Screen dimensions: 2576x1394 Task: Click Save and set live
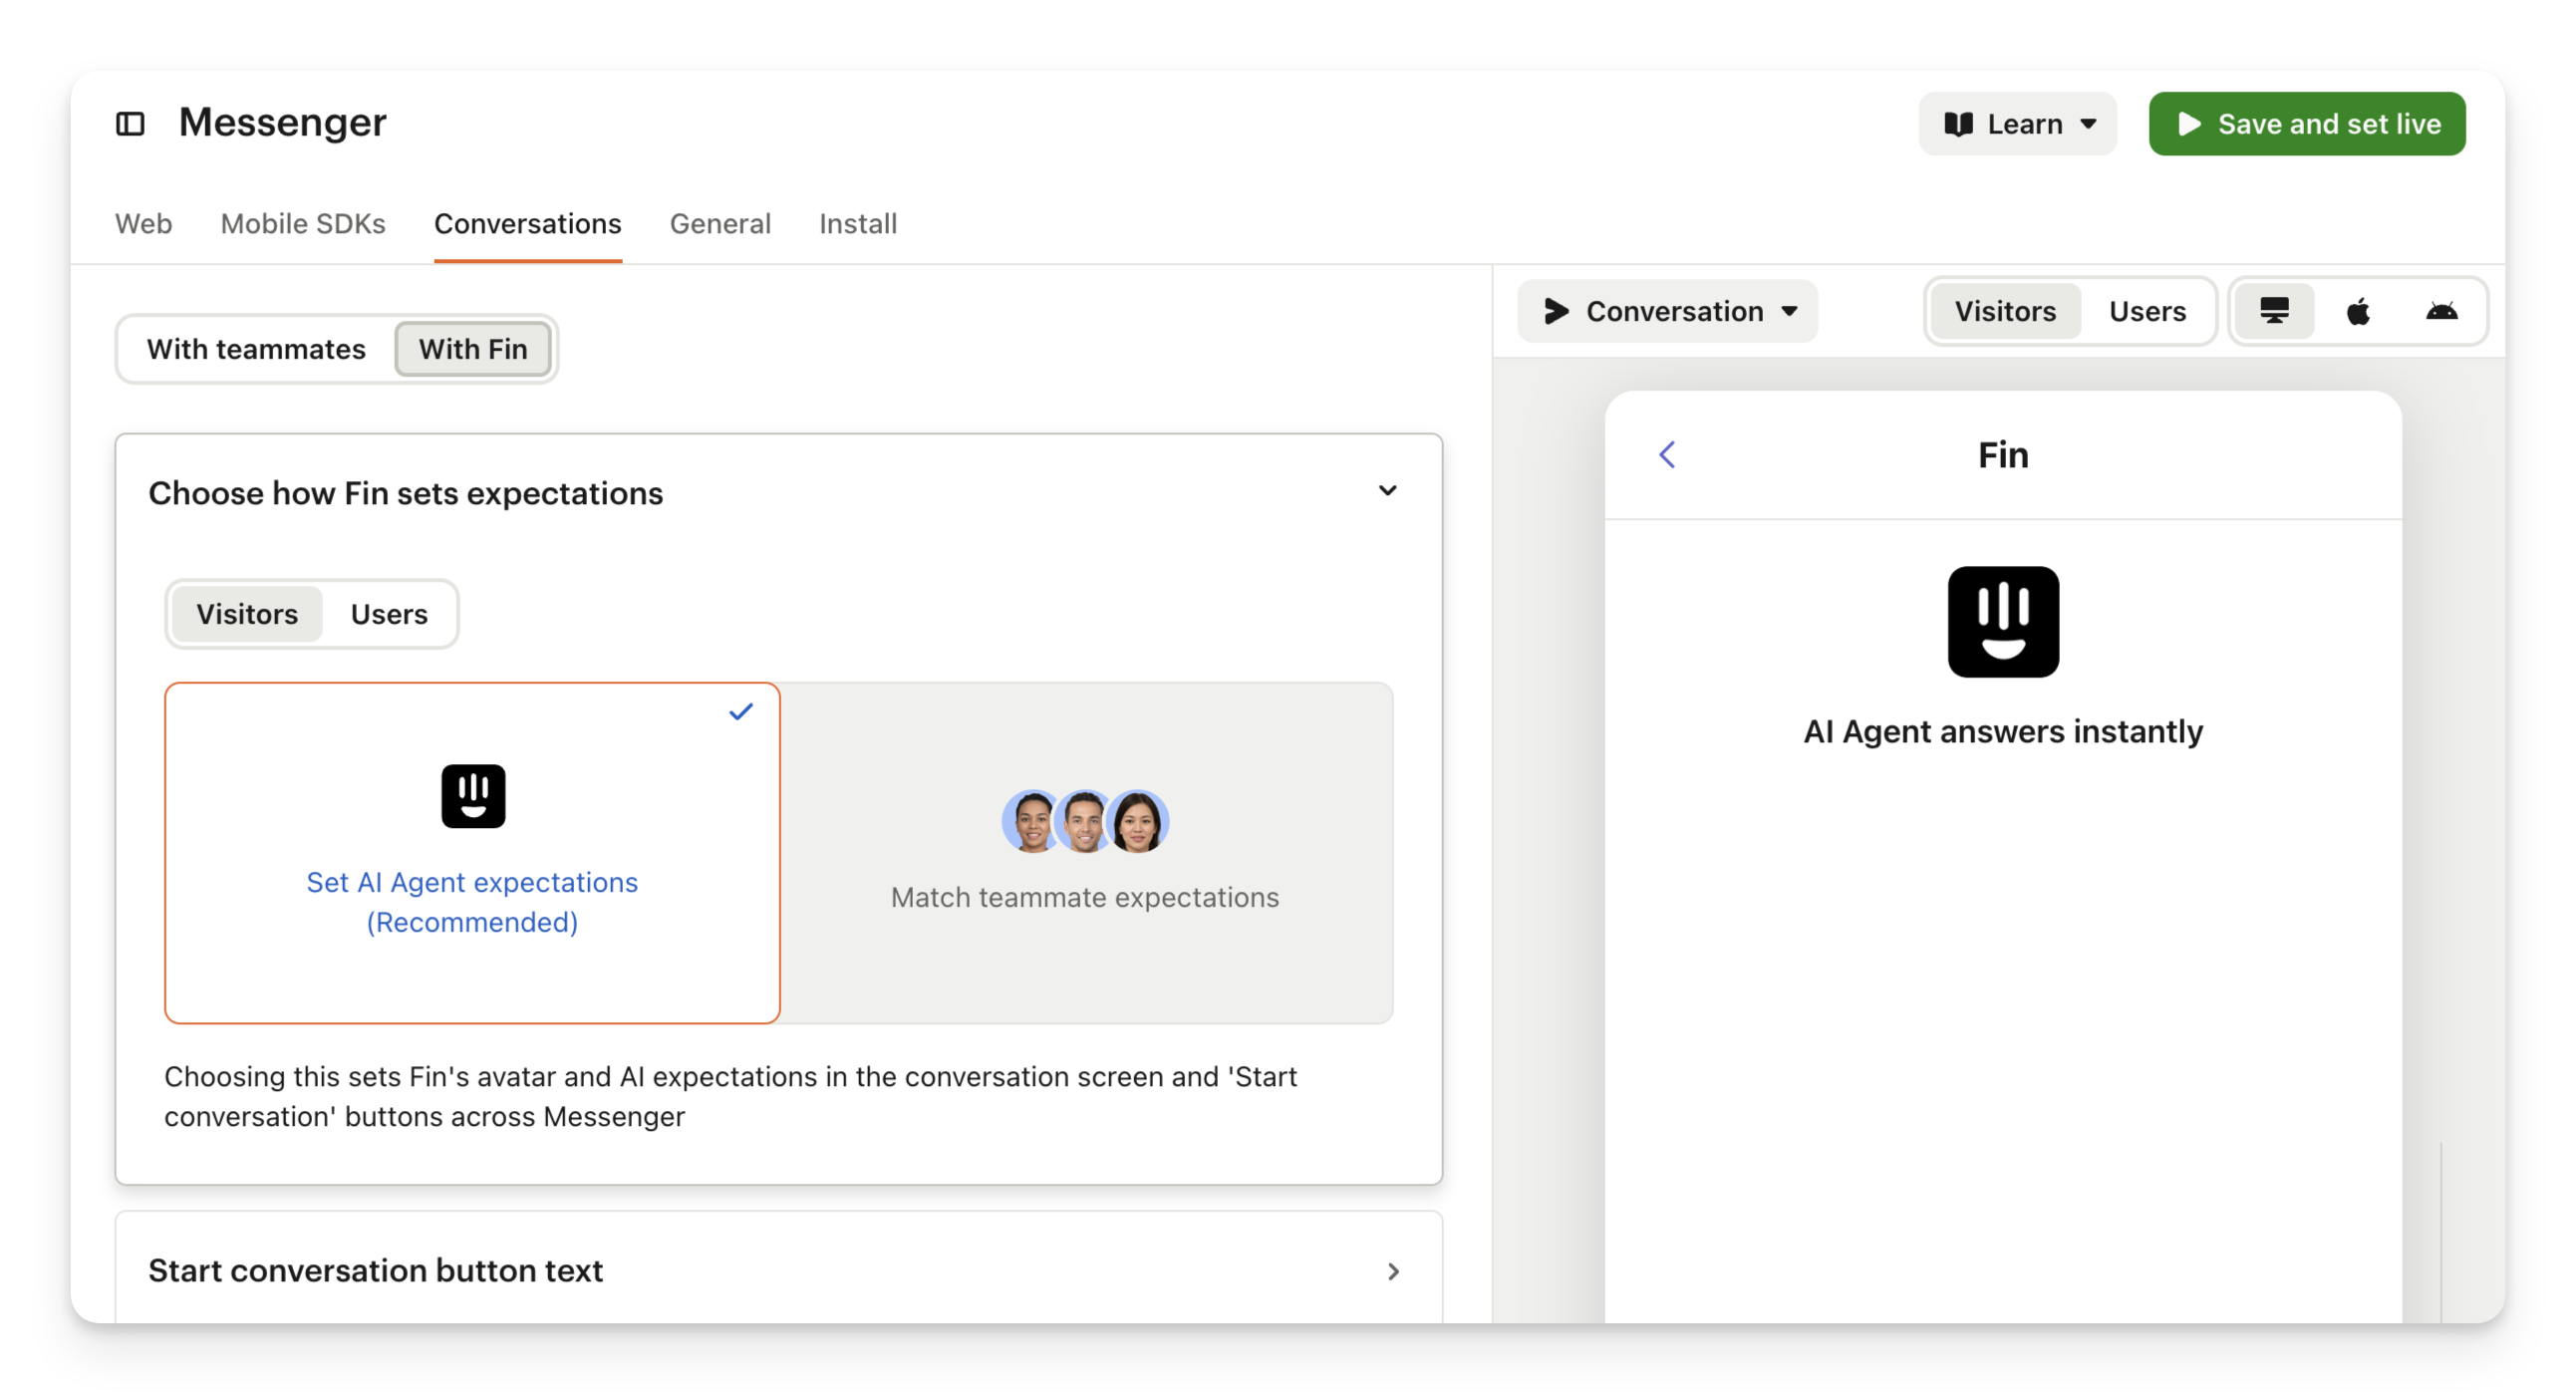[2306, 124]
